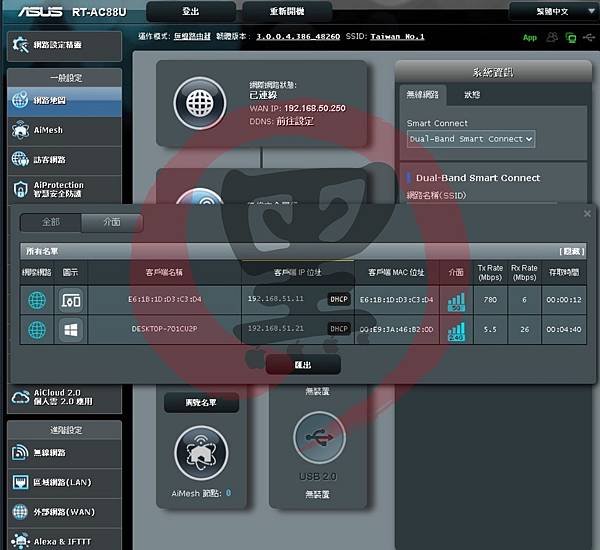Click the 瀏覽名單 view list button
600x550 pixels.
coord(201,402)
